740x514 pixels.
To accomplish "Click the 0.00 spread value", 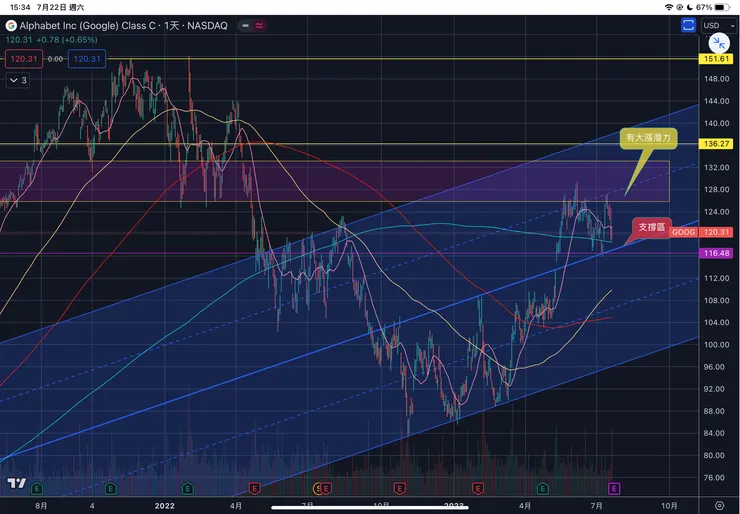I will [x=55, y=59].
